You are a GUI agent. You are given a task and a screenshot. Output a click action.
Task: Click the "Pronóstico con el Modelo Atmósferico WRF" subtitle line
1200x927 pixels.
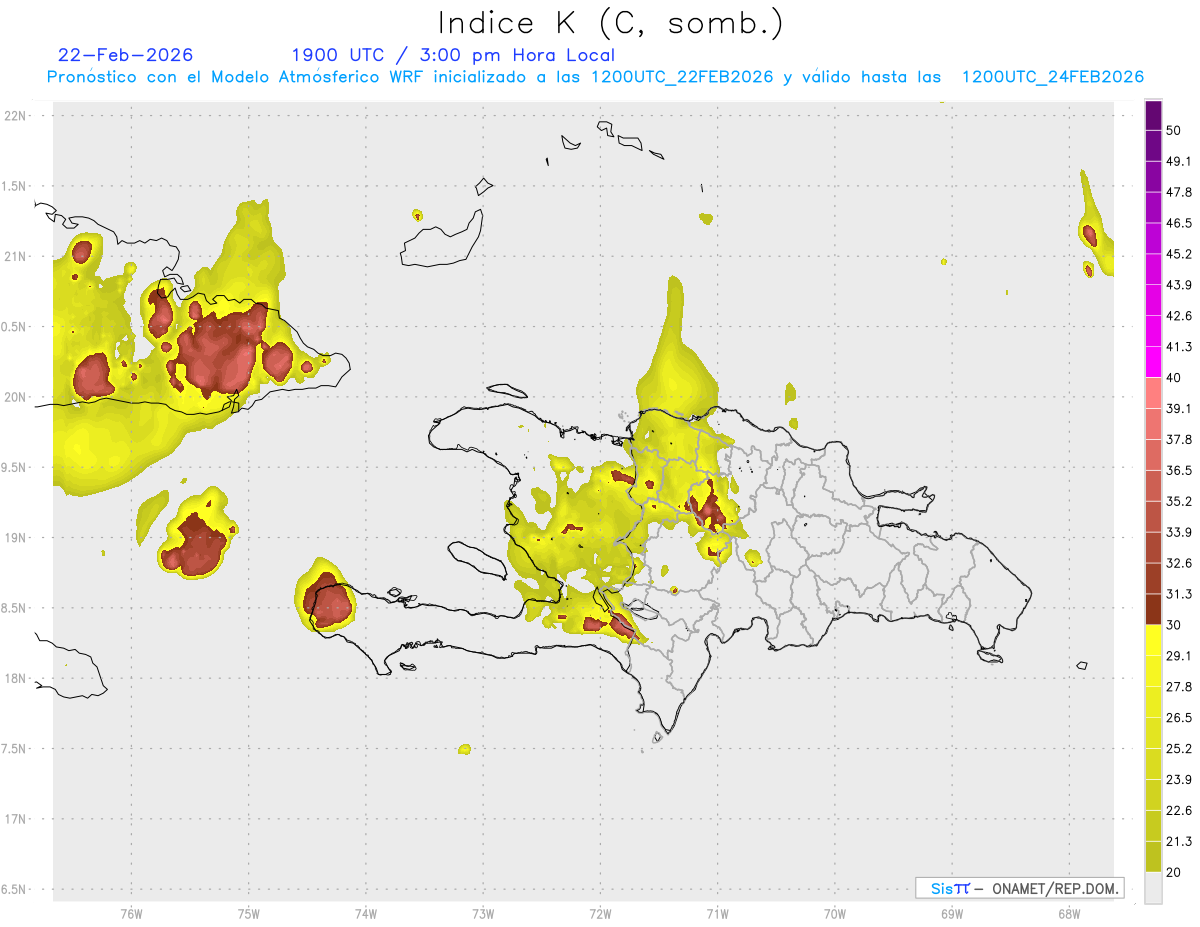[x=596, y=77]
